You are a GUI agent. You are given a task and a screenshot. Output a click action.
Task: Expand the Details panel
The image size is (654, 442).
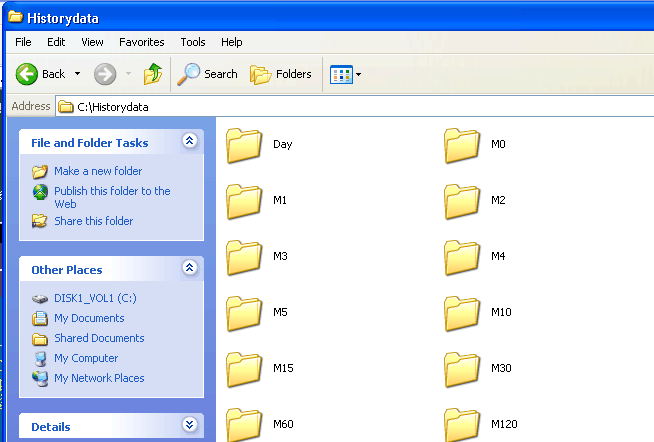tap(189, 424)
